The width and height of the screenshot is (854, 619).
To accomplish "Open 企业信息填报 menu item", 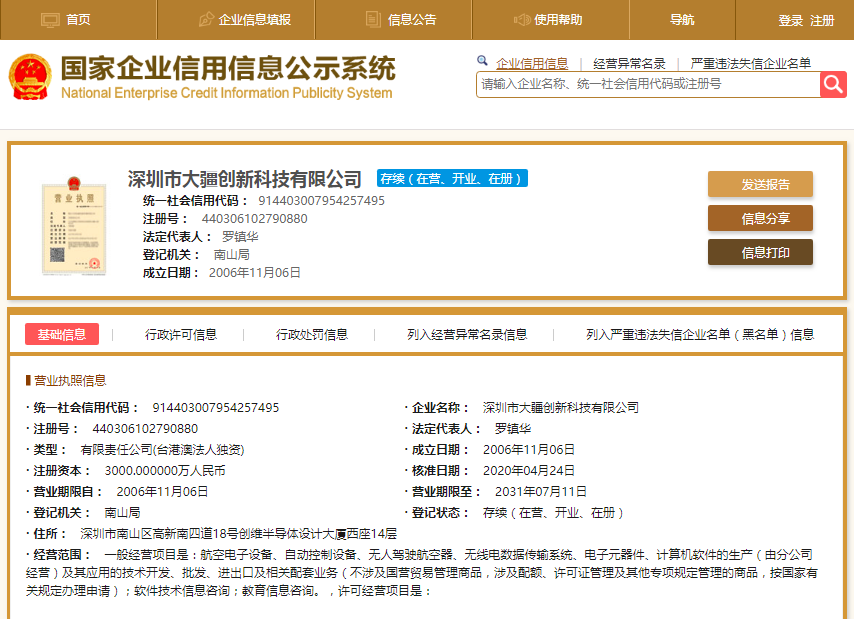I will pyautogui.click(x=254, y=20).
